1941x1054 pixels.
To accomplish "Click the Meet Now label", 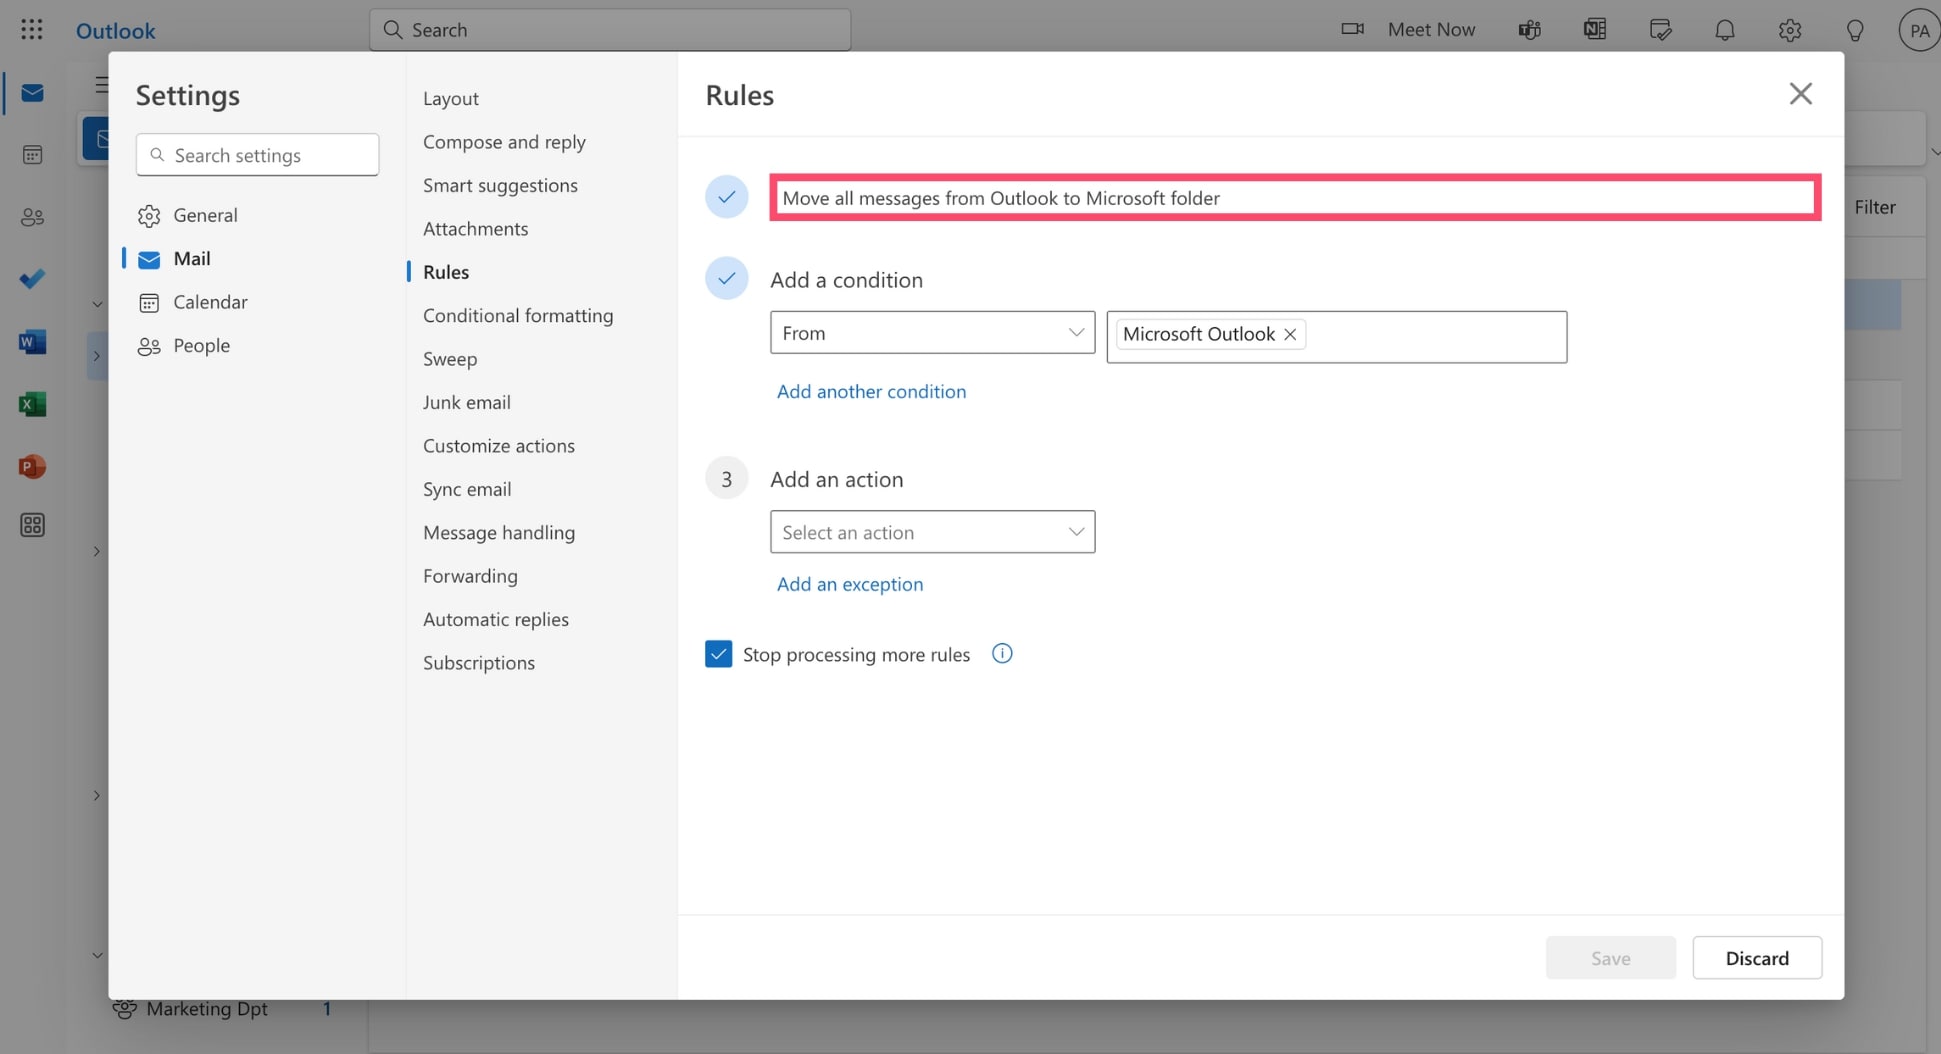I will pyautogui.click(x=1431, y=30).
